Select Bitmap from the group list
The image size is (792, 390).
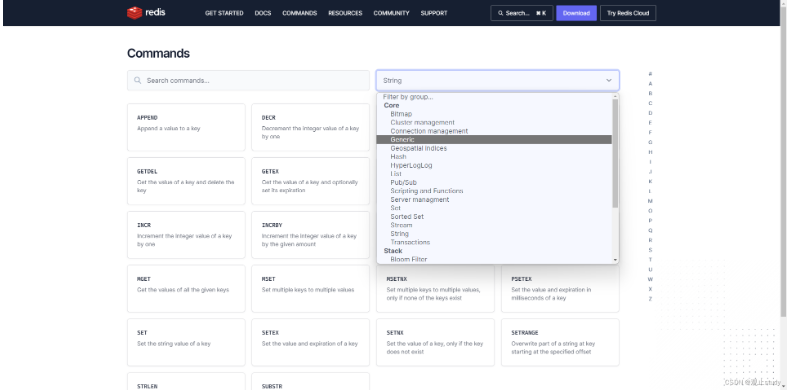pyautogui.click(x=493, y=114)
